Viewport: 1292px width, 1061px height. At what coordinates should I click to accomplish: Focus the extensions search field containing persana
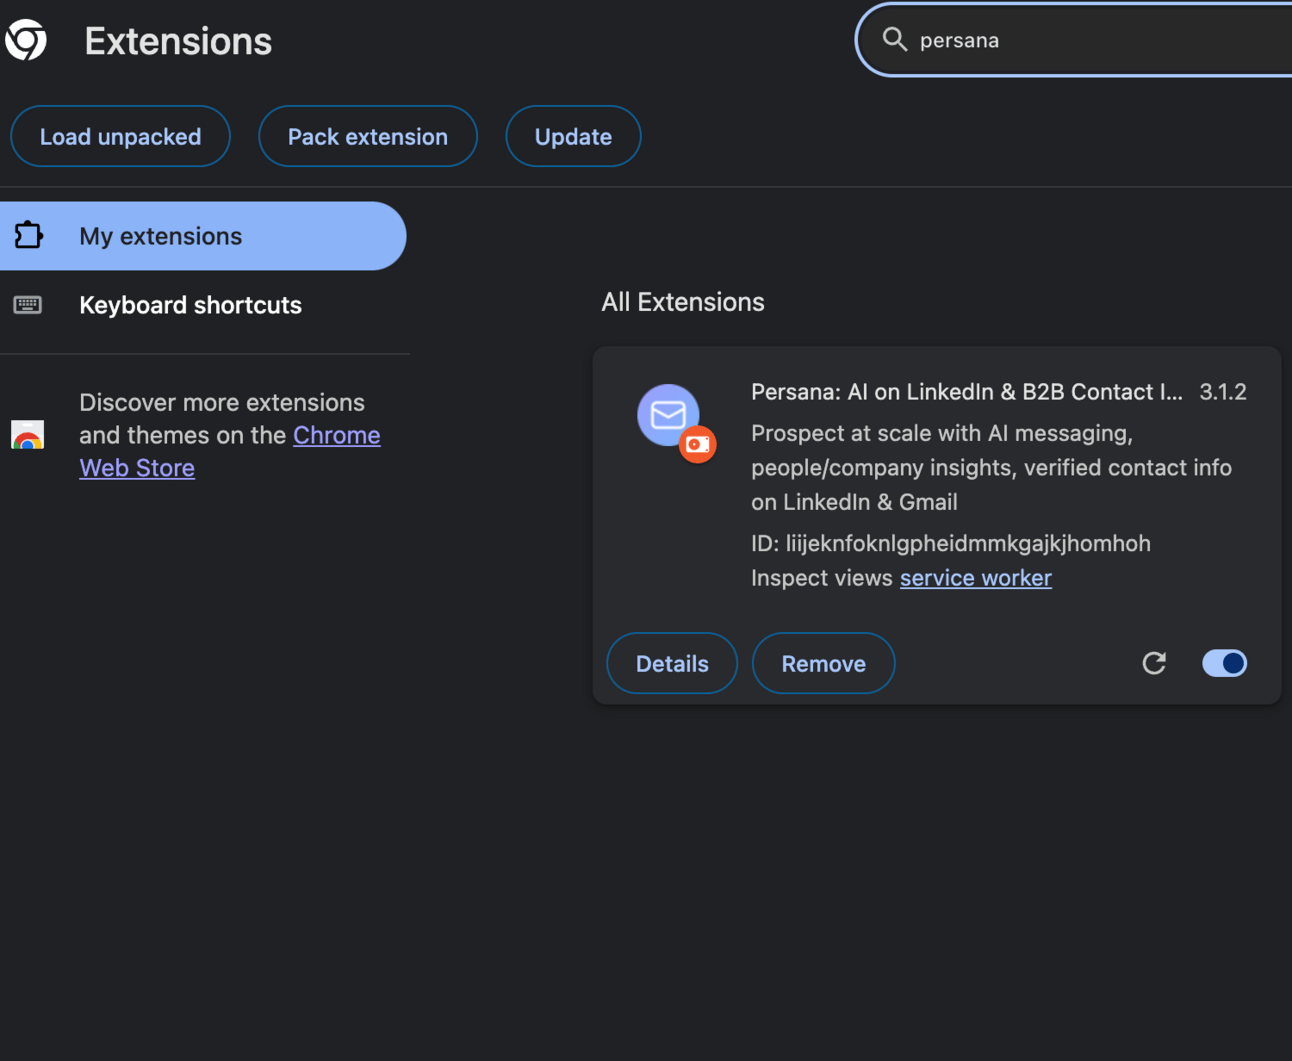click(1075, 40)
